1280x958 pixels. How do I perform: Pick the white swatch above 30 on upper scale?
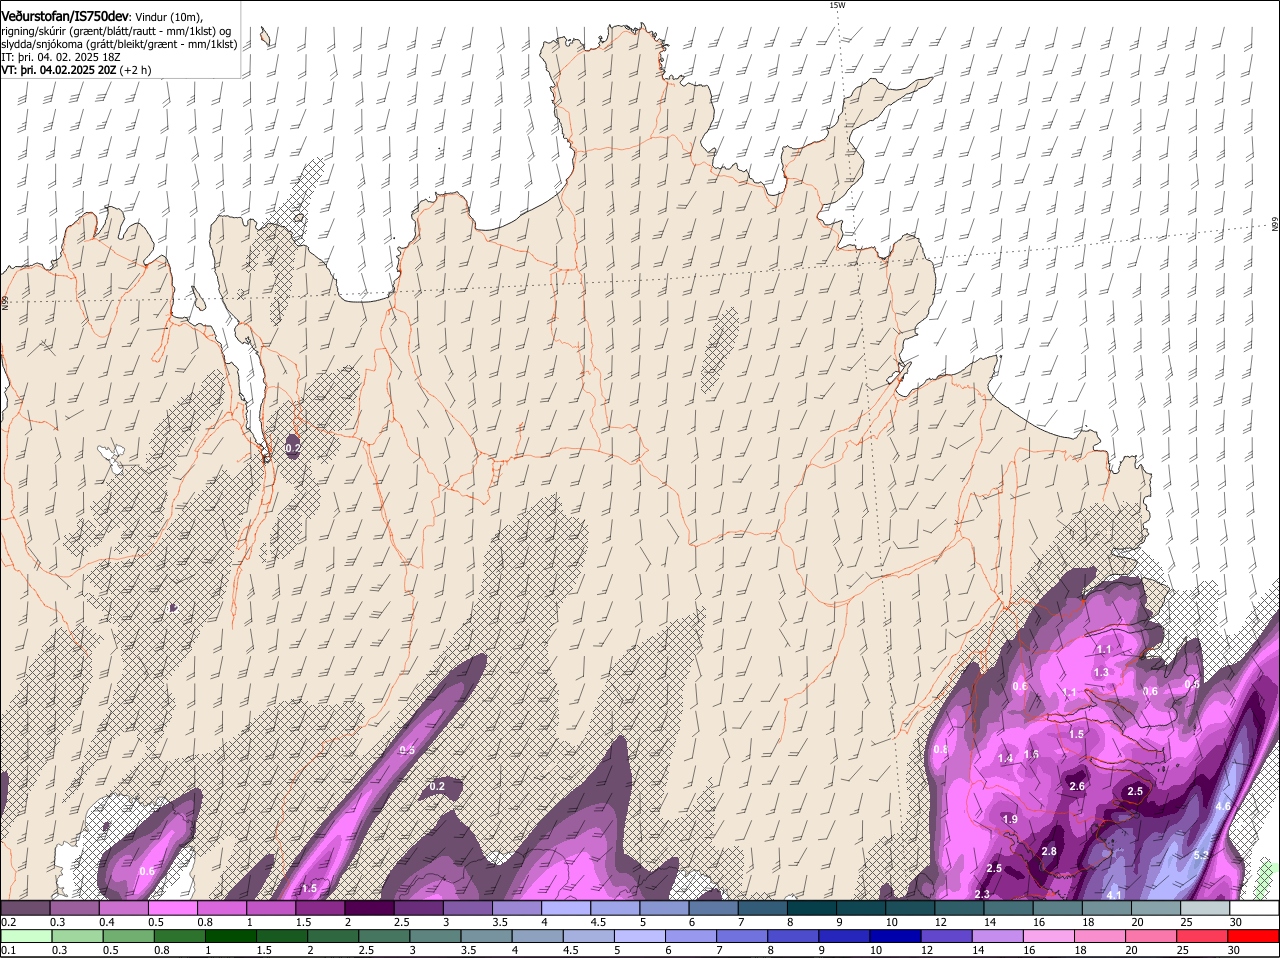(1255, 907)
